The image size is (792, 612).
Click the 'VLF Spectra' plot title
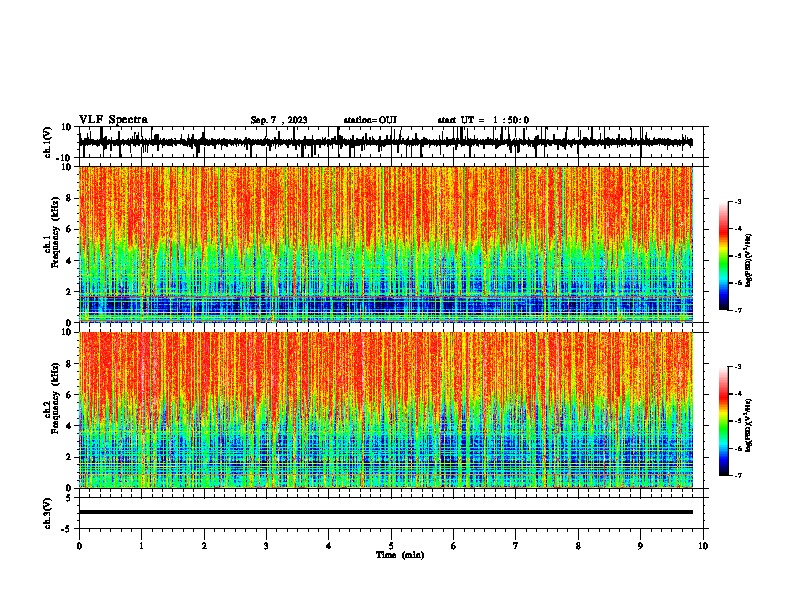click(x=113, y=120)
